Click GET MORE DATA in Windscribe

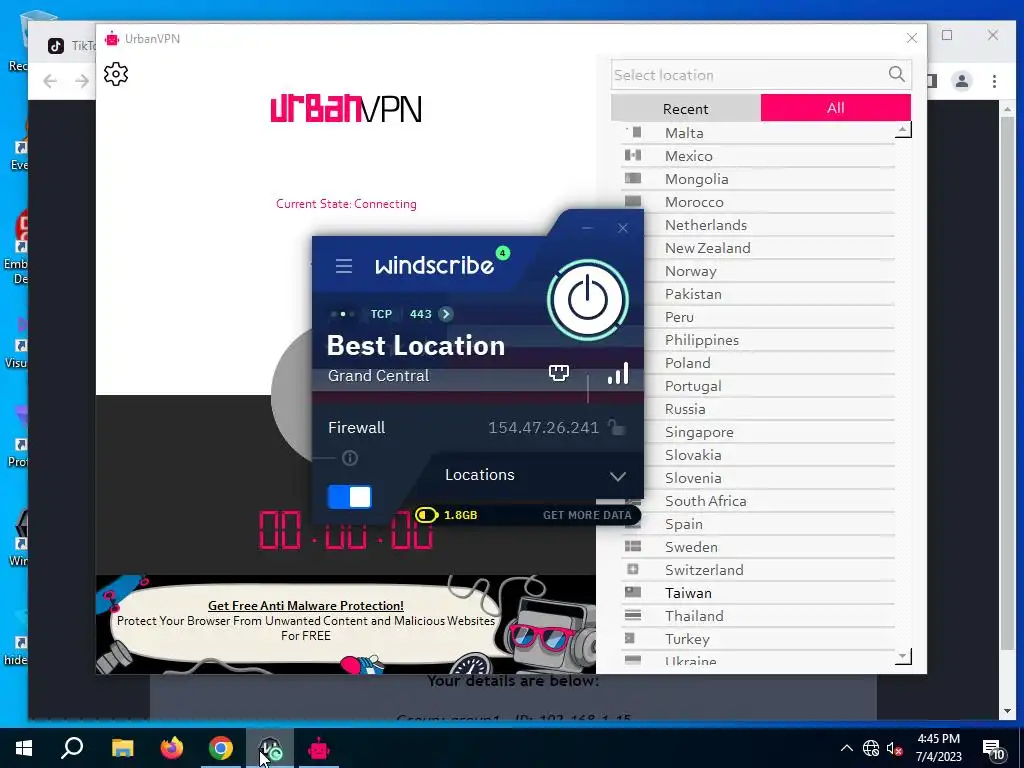(x=587, y=515)
